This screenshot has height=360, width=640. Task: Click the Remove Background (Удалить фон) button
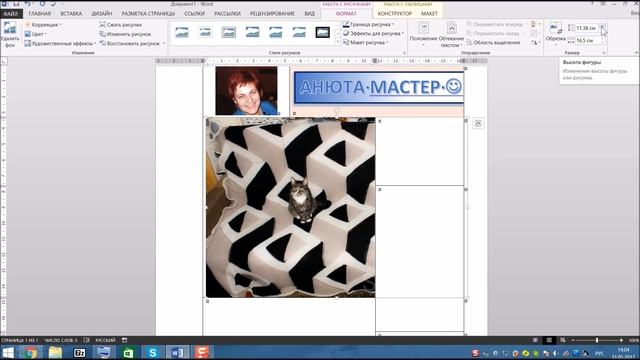pyautogui.click(x=10, y=35)
